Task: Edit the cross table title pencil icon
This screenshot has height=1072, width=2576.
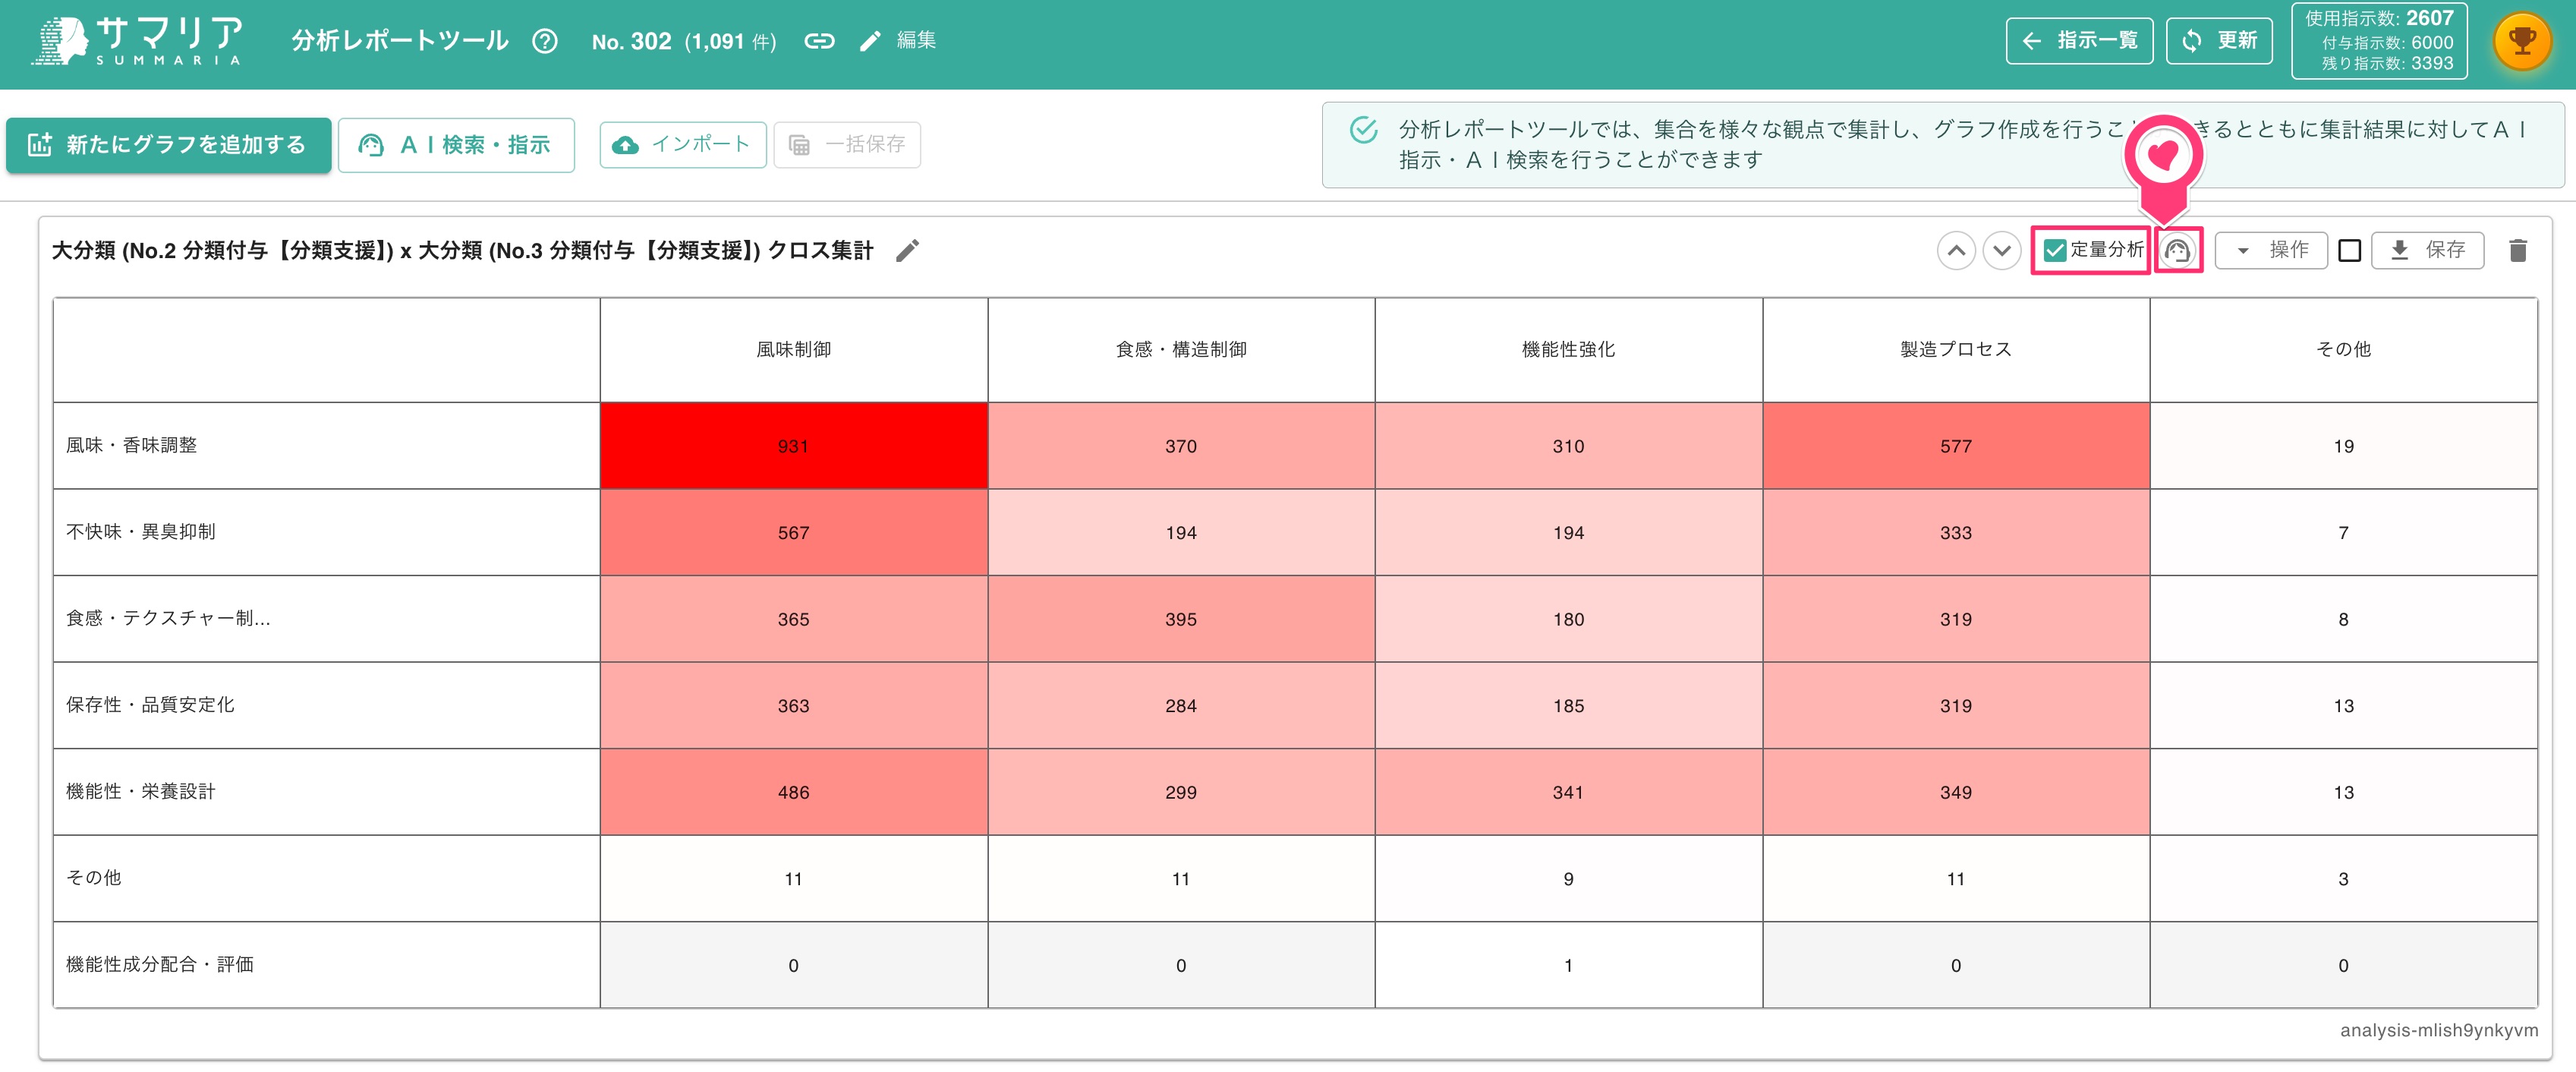Action: pos(907,250)
